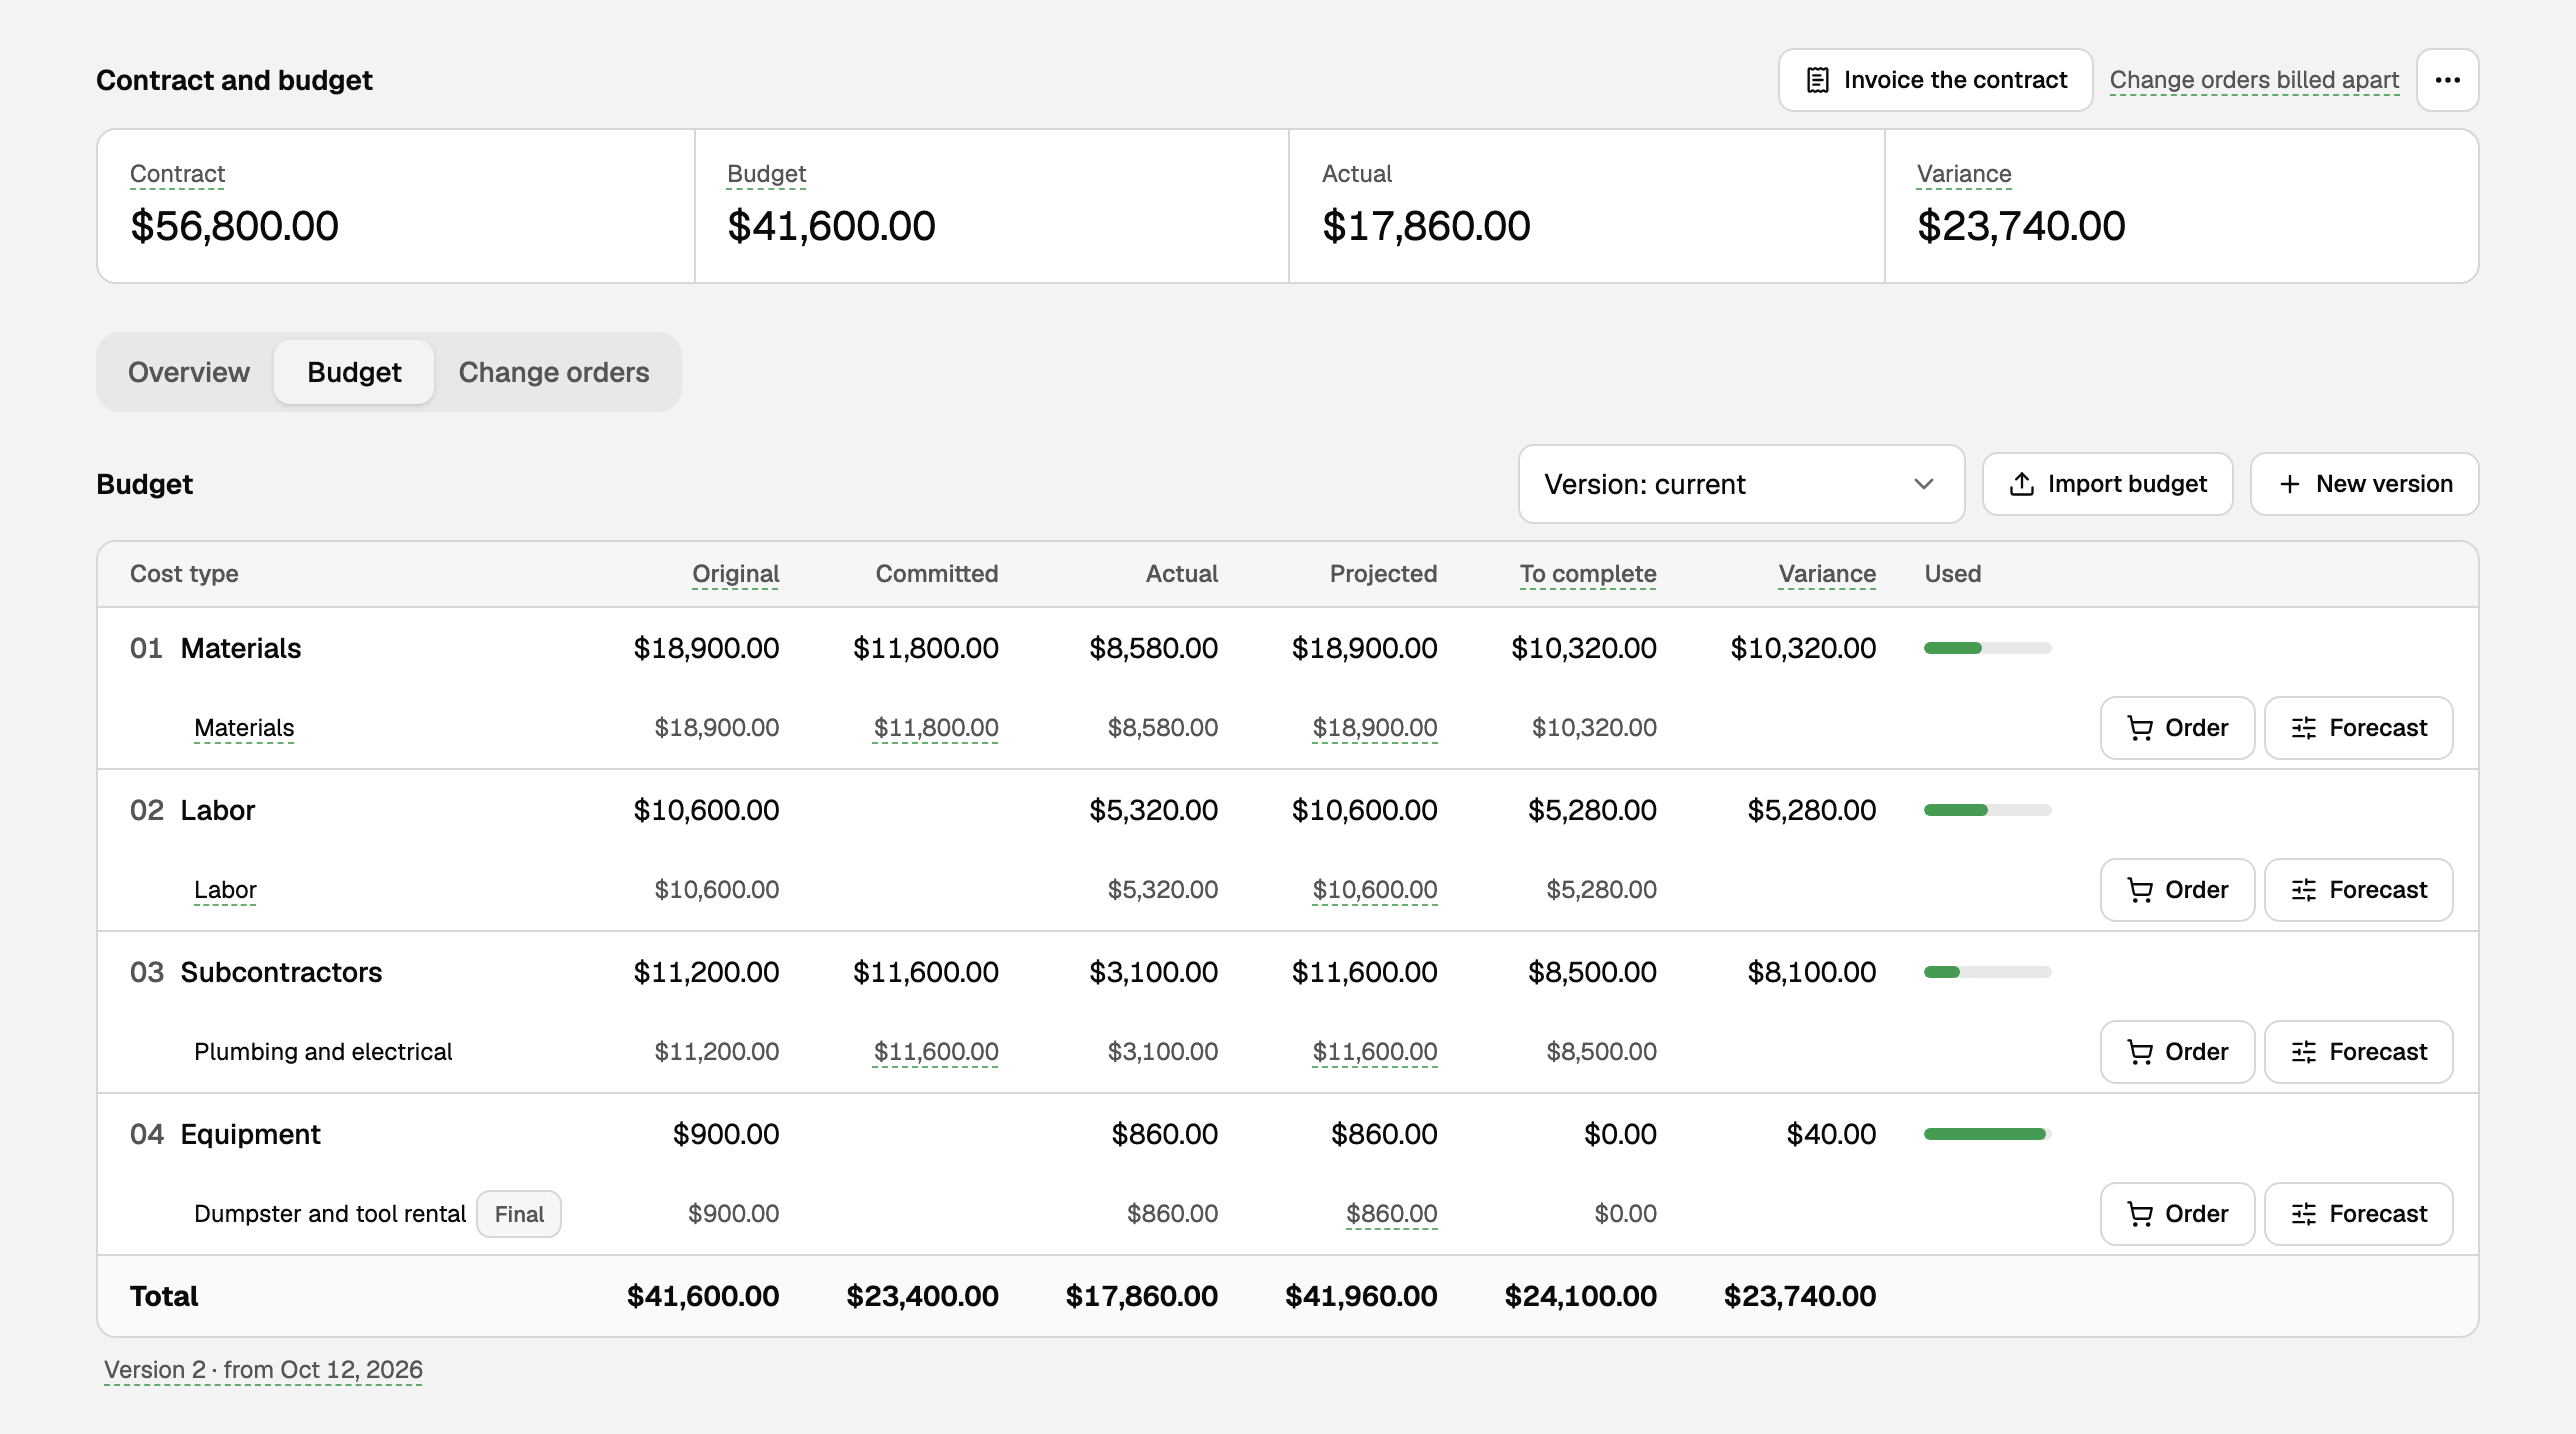Click the Variance column header

[1827, 574]
